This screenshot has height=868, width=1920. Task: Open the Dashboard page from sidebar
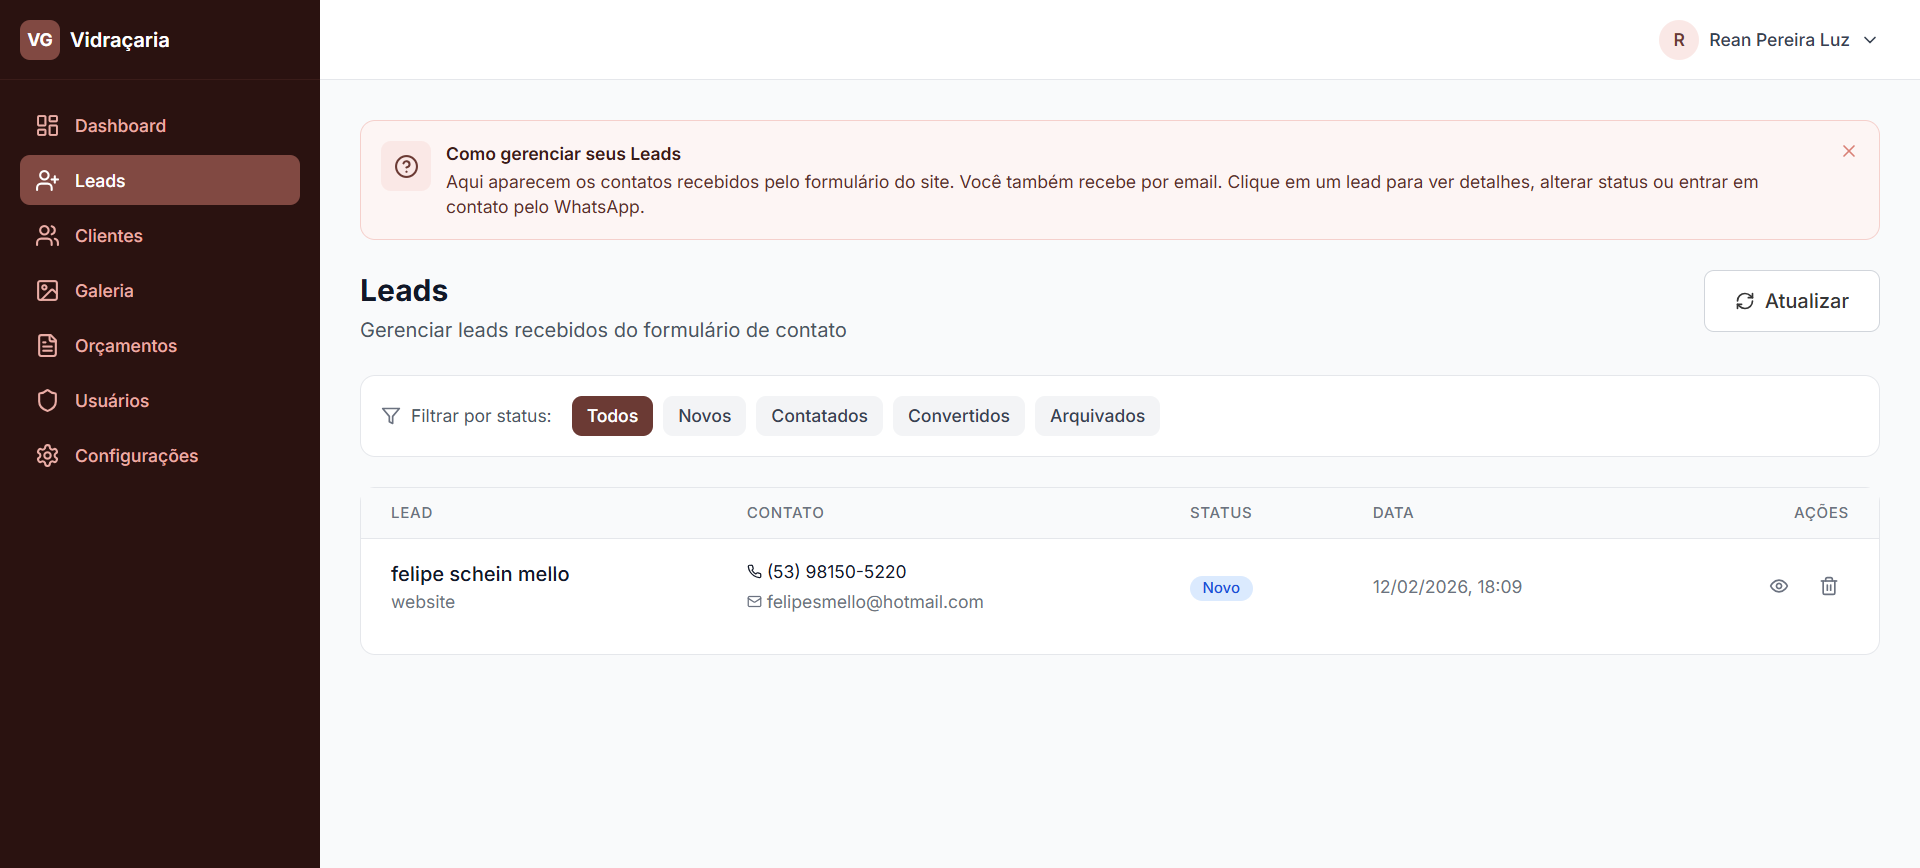pyautogui.click(x=120, y=126)
